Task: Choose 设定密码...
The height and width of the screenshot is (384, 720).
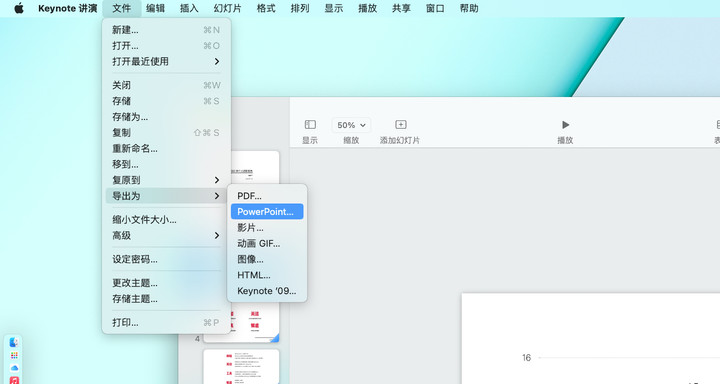Action: pyautogui.click(x=166, y=259)
